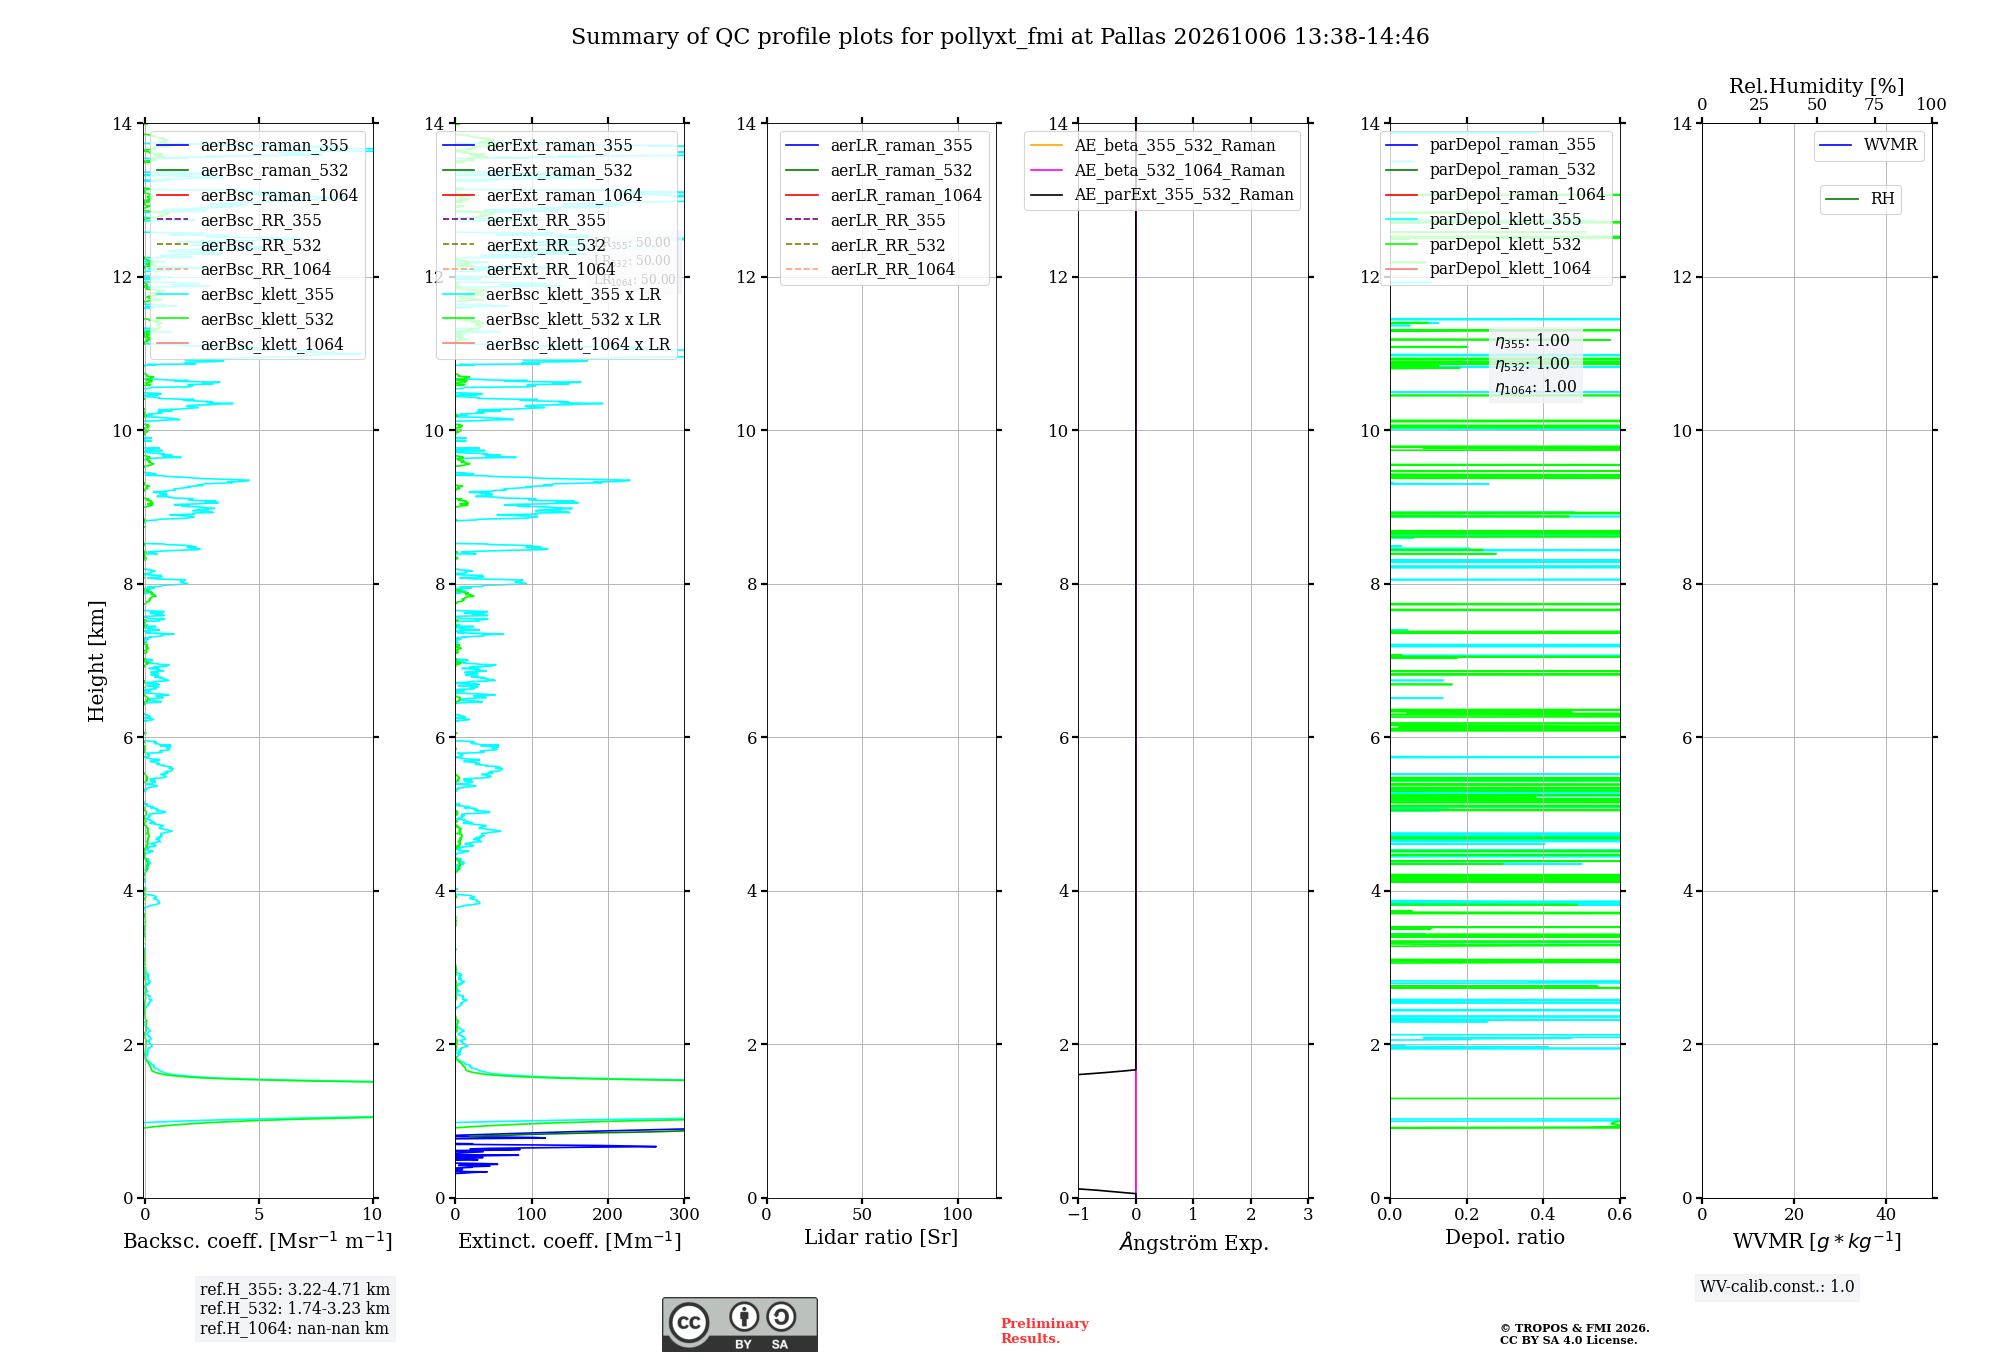Image resolution: width=2000 pixels, height=1360 pixels.
Task: Click the CC BY SA 4.0 License text
Action: (x=1568, y=1341)
